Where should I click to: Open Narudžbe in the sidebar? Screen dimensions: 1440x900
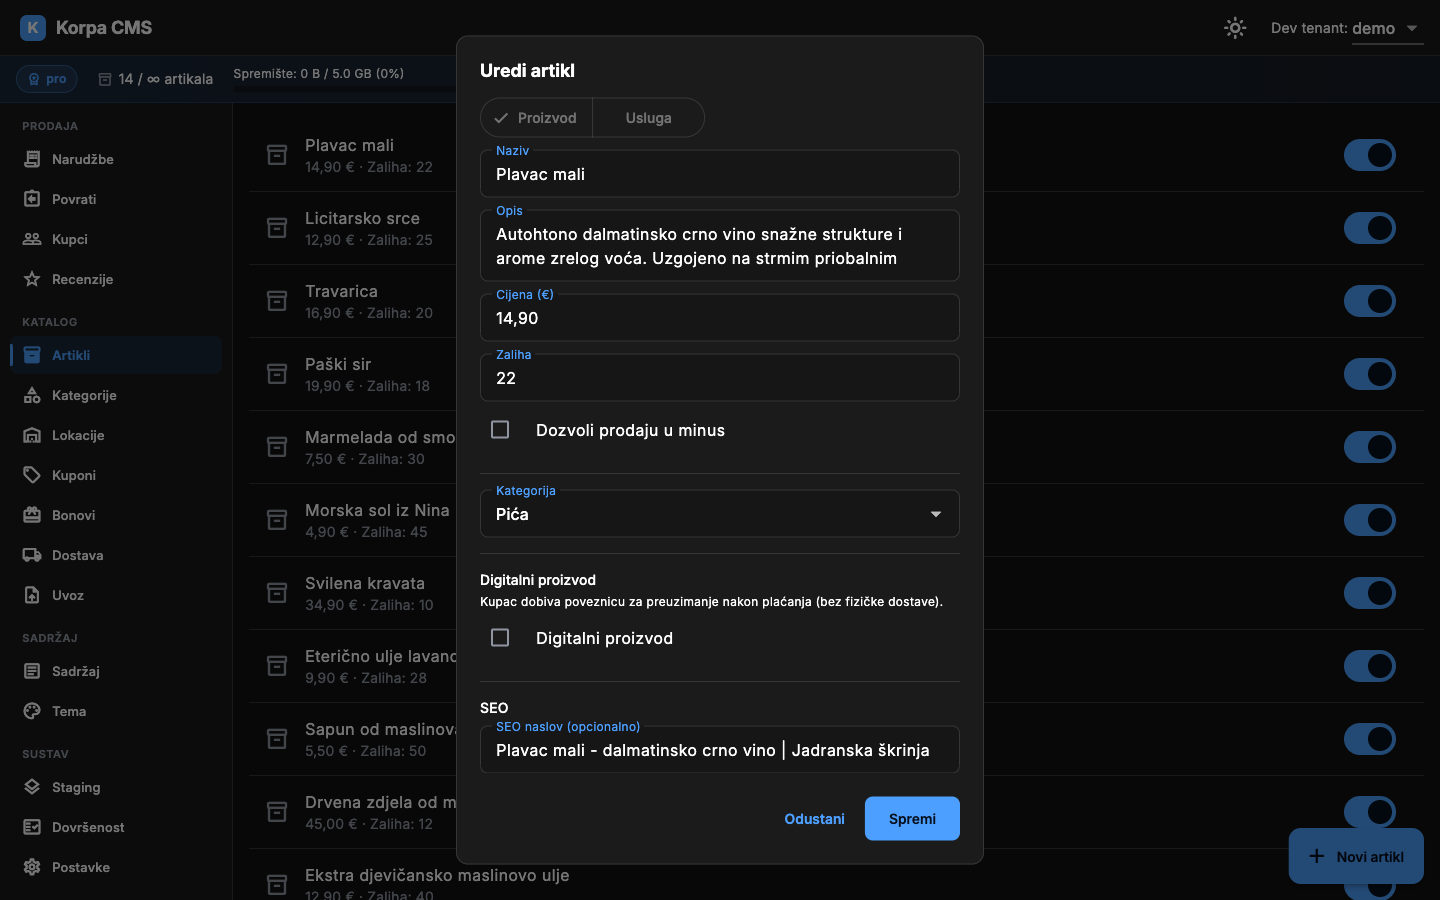116,159
